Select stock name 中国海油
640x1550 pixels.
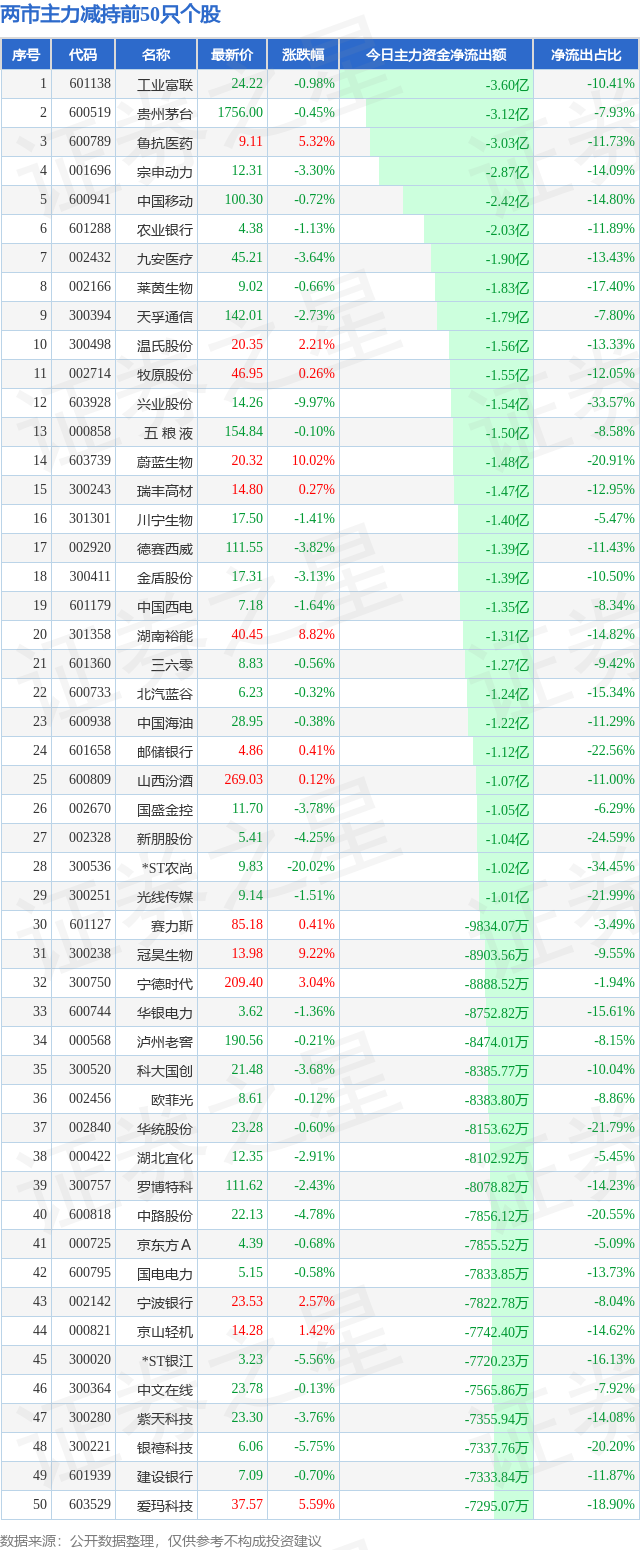(165, 723)
